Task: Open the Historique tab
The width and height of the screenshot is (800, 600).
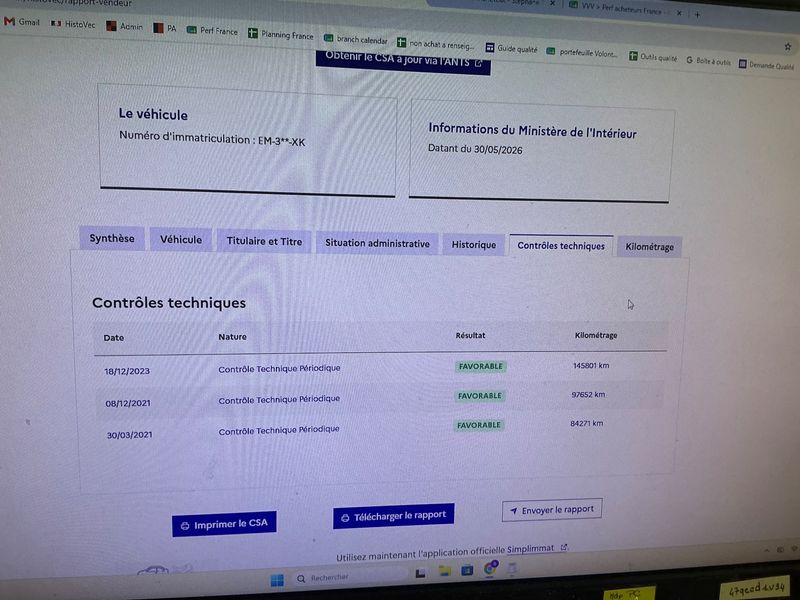Action: 473,244
